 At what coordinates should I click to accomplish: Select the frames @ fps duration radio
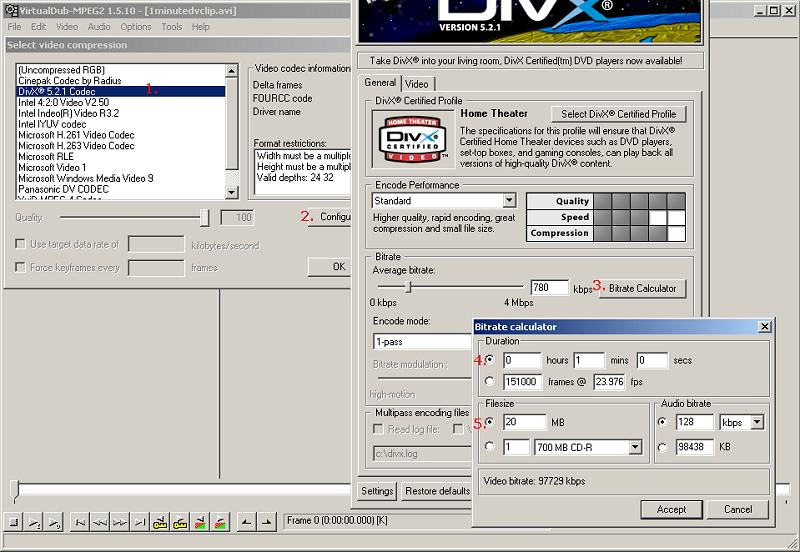pos(490,381)
